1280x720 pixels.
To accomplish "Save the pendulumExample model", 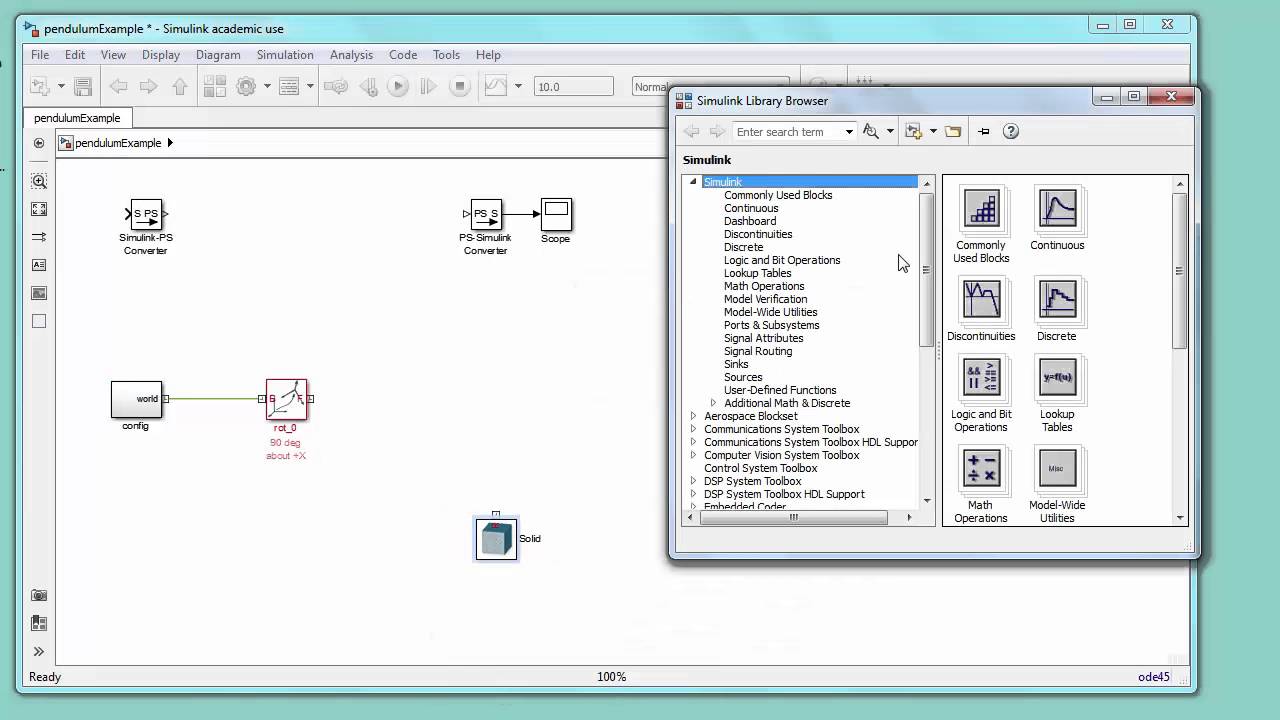I will (83, 87).
